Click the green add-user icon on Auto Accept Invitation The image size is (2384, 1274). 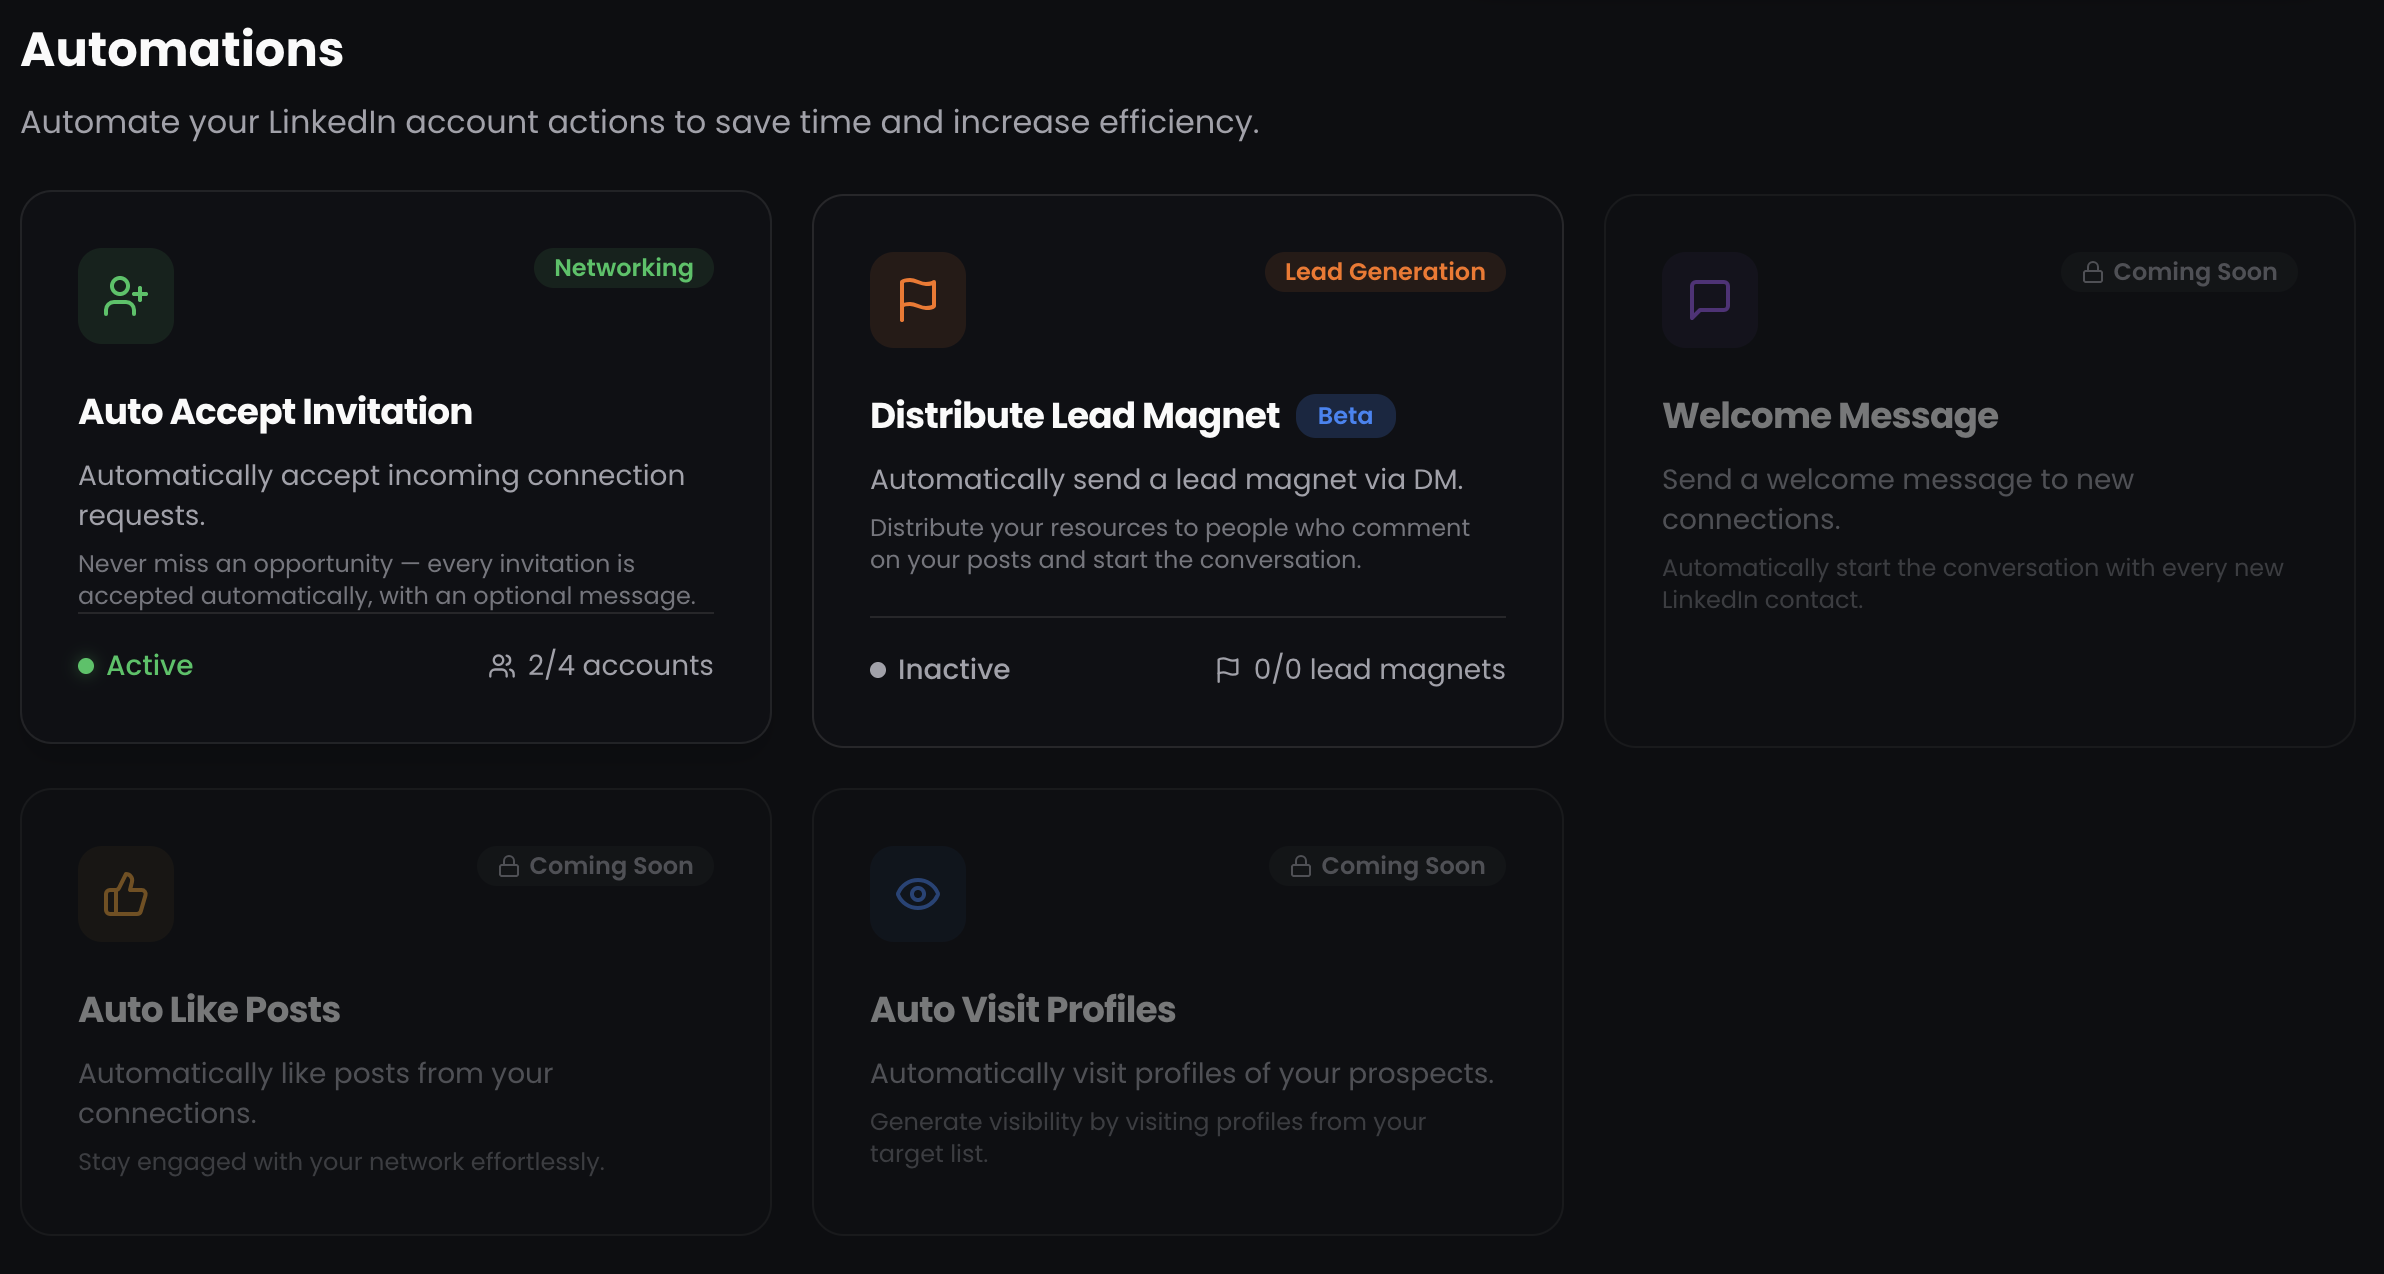pos(126,296)
